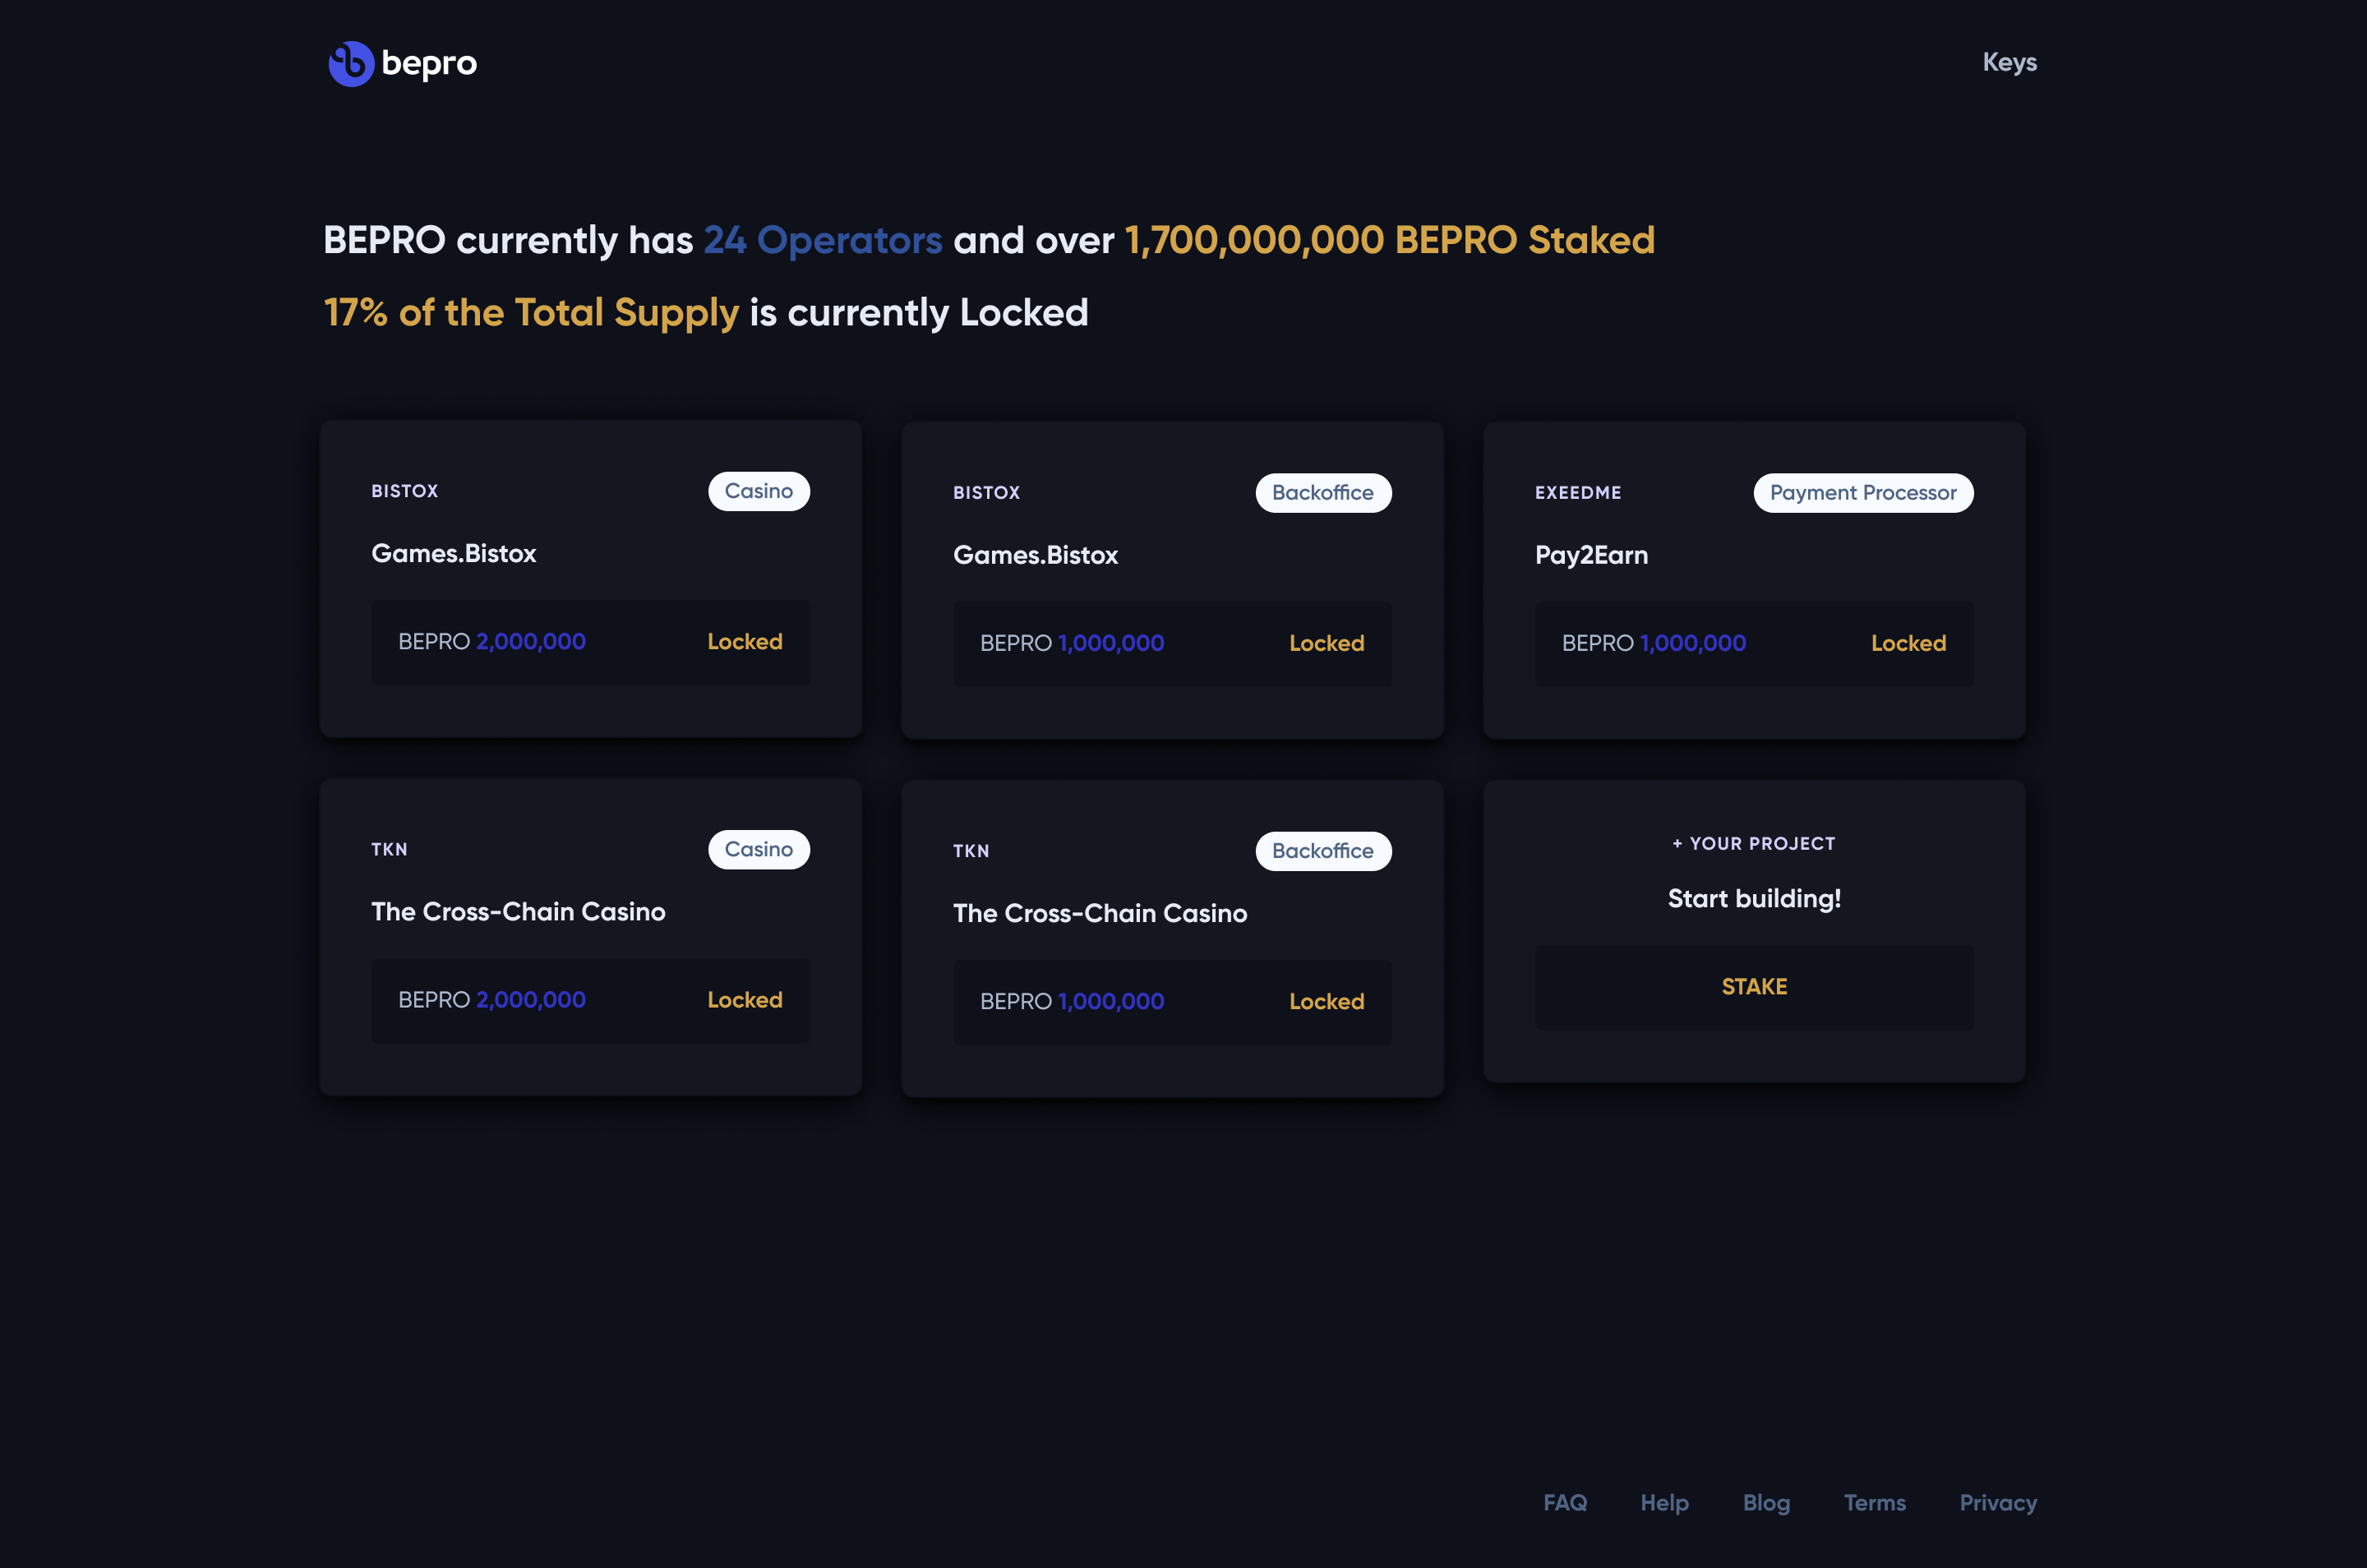Open the Keys page link
Viewport: 2367px width, 1568px height.
[x=2009, y=62]
